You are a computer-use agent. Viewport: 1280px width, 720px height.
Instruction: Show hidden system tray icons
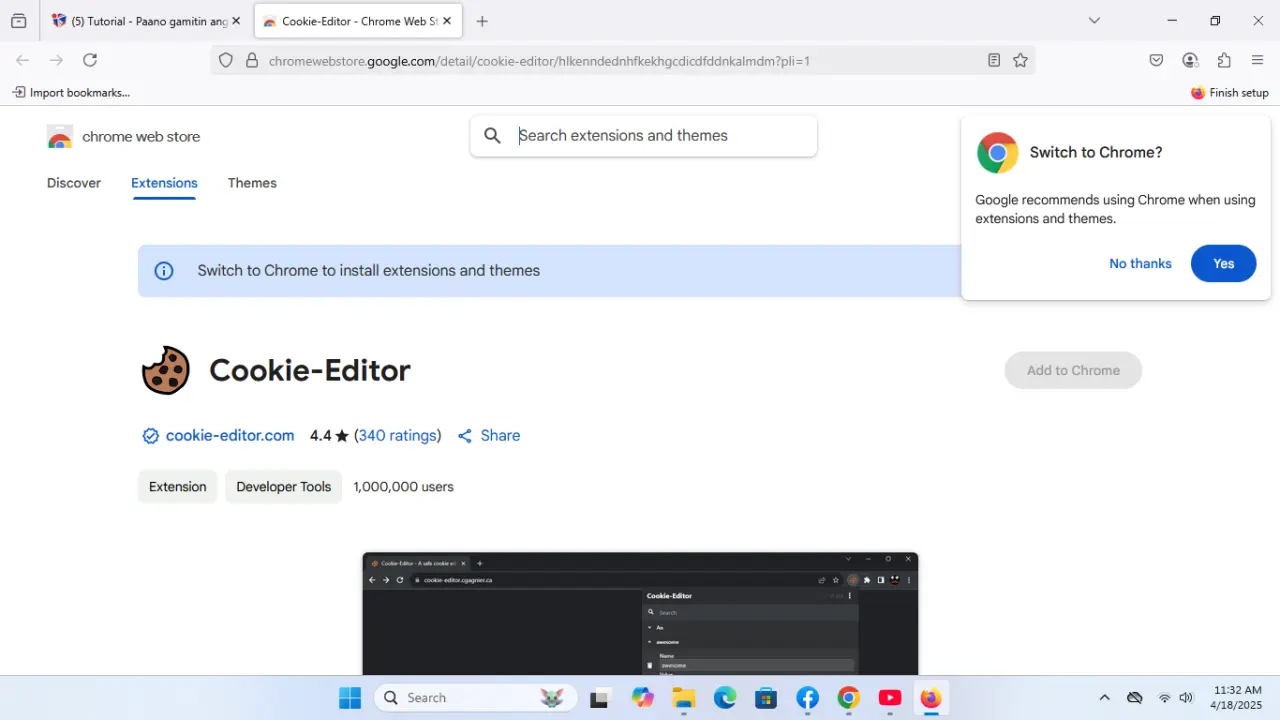(1104, 698)
